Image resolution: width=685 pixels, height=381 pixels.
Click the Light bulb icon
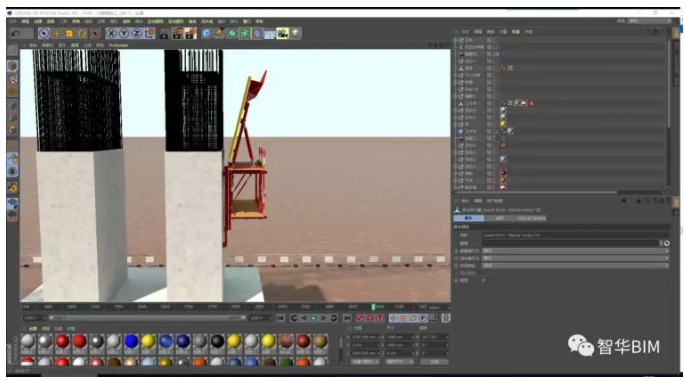(296, 34)
